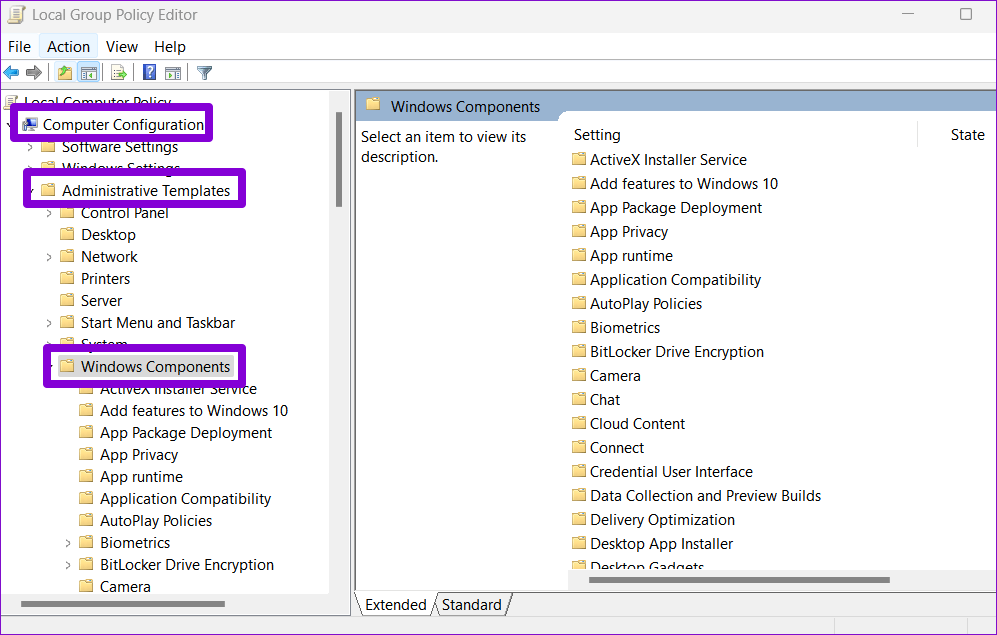Image resolution: width=997 pixels, height=635 pixels.
Task: Open ActiveX Installer Service in right list
Action: 668,160
